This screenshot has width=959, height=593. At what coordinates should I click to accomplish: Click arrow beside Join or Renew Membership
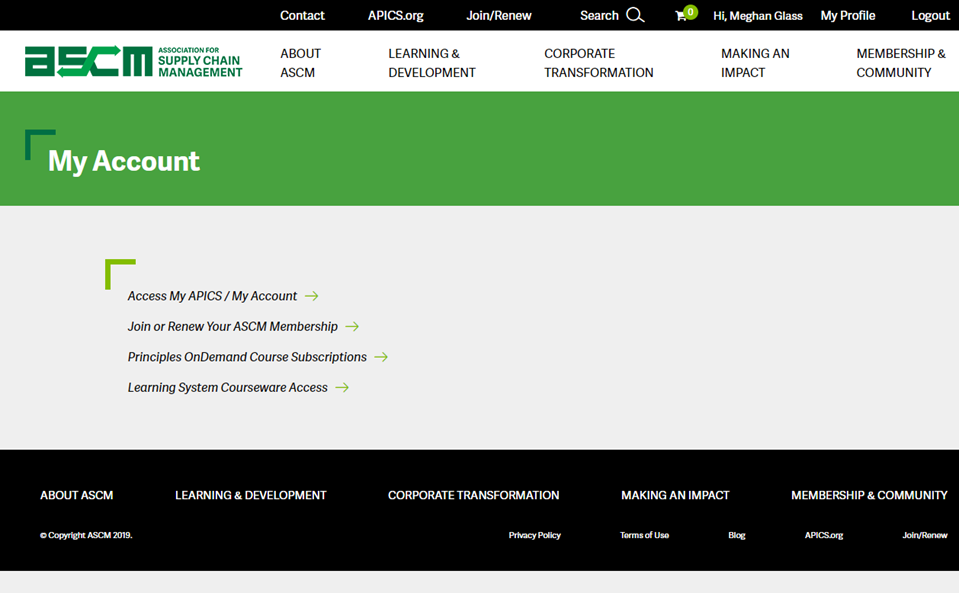coord(352,326)
